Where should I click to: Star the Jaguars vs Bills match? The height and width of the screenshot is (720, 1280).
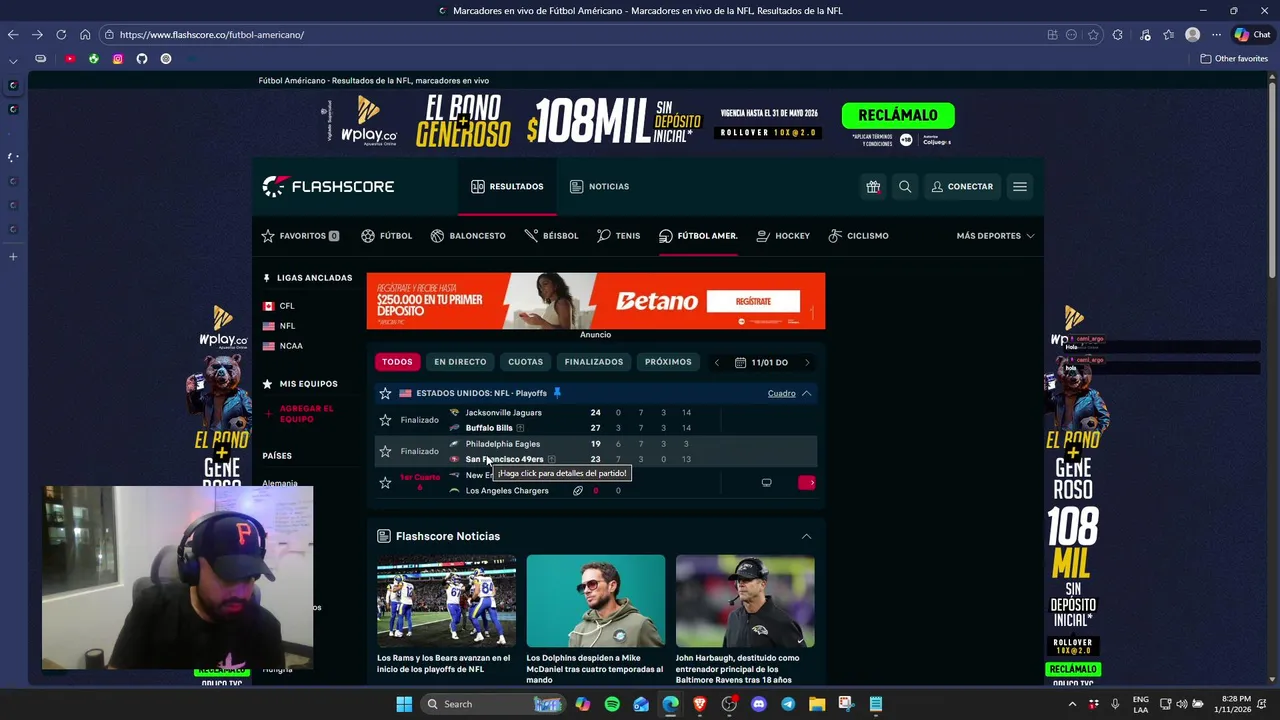pos(385,420)
